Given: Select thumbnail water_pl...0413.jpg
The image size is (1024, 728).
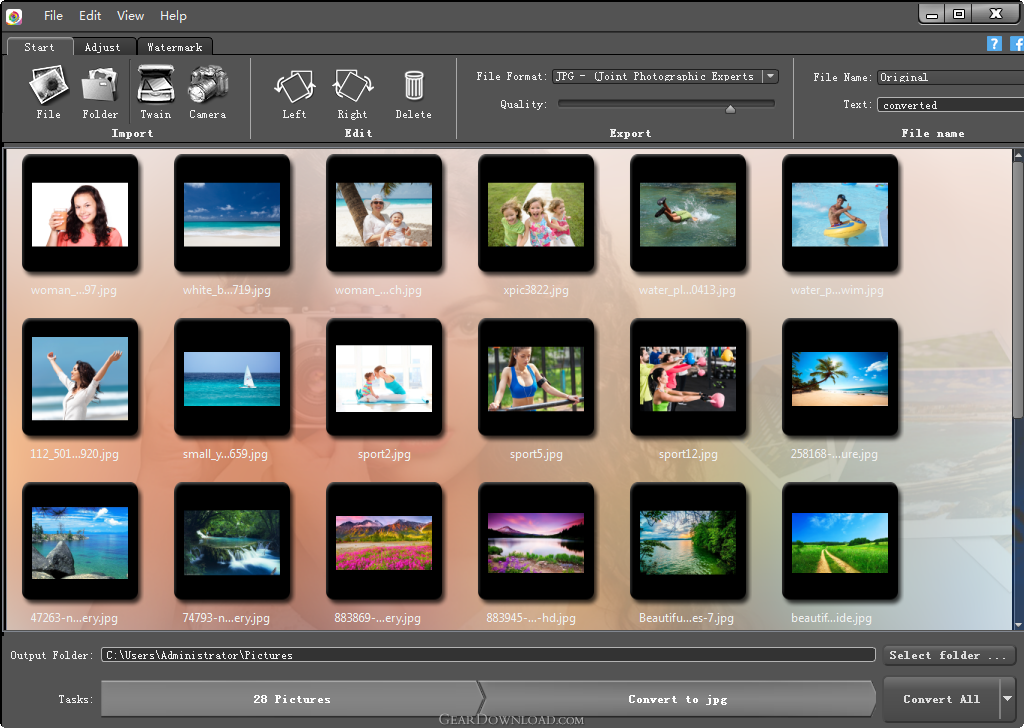Looking at the screenshot, I should pos(688,214).
